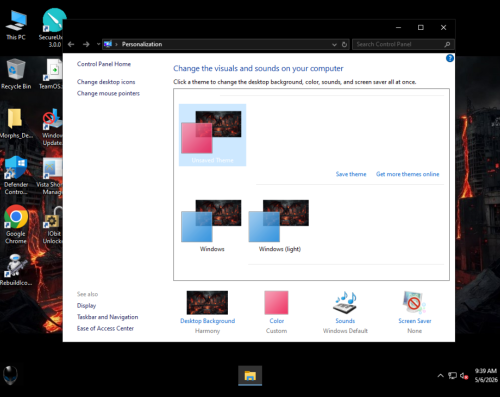Click the Forward navigation arrow

(86, 44)
